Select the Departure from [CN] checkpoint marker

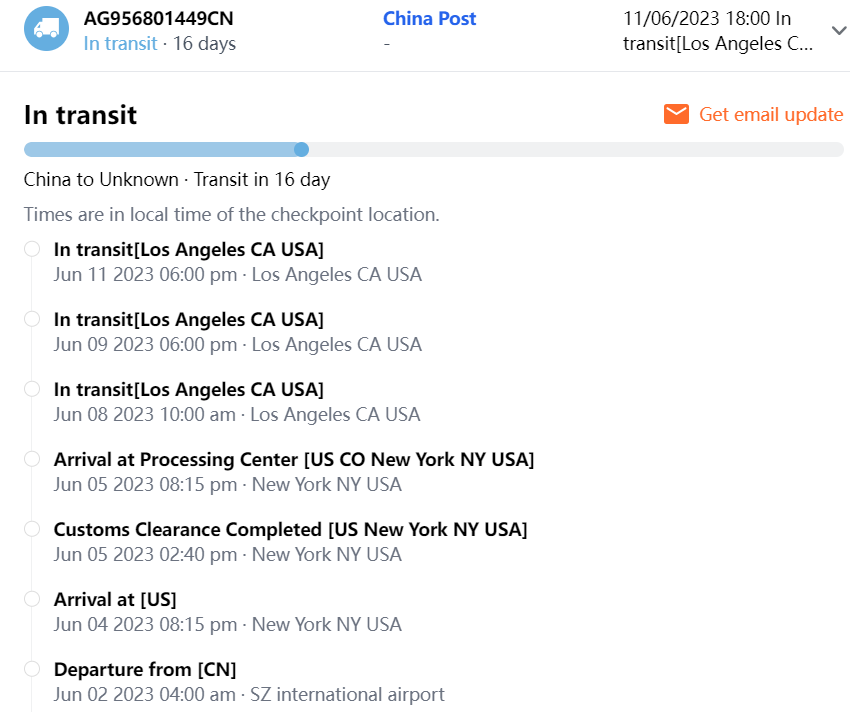point(32,669)
